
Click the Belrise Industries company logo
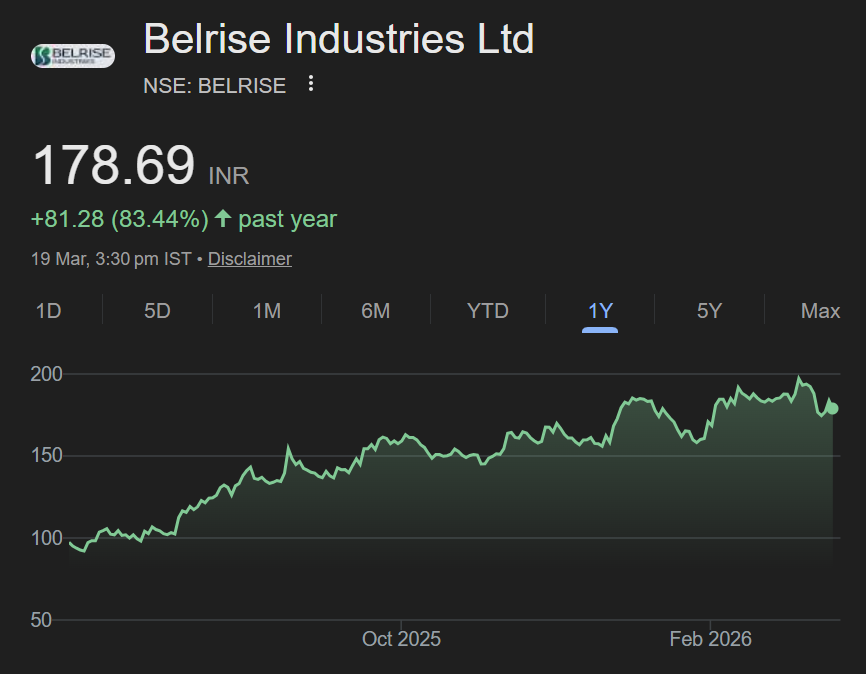[x=72, y=55]
